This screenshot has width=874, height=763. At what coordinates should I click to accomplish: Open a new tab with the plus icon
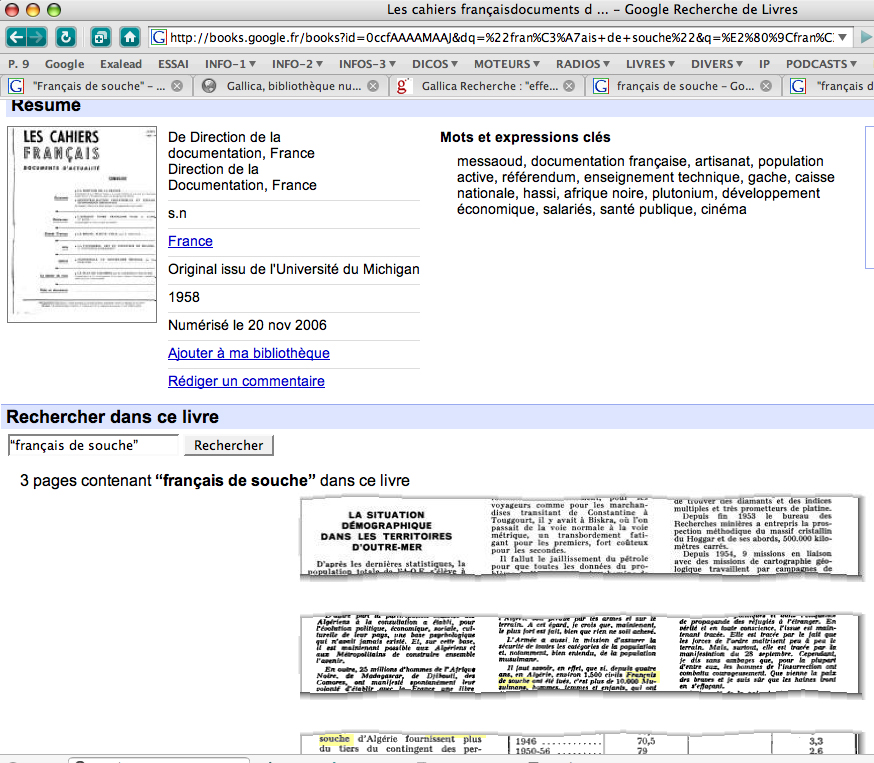click(x=100, y=37)
